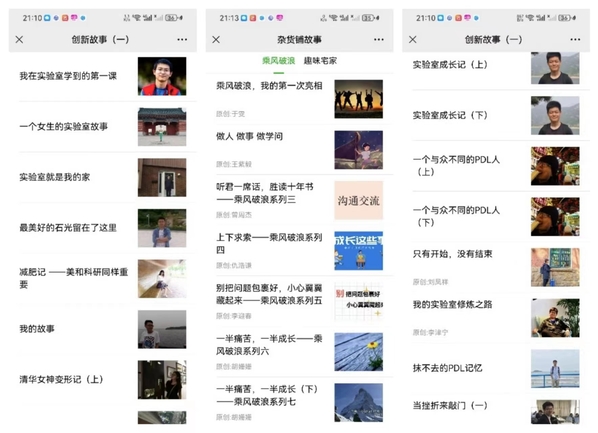Open article 实验室成长记（下）
The image size is (598, 433).
click(x=496, y=115)
